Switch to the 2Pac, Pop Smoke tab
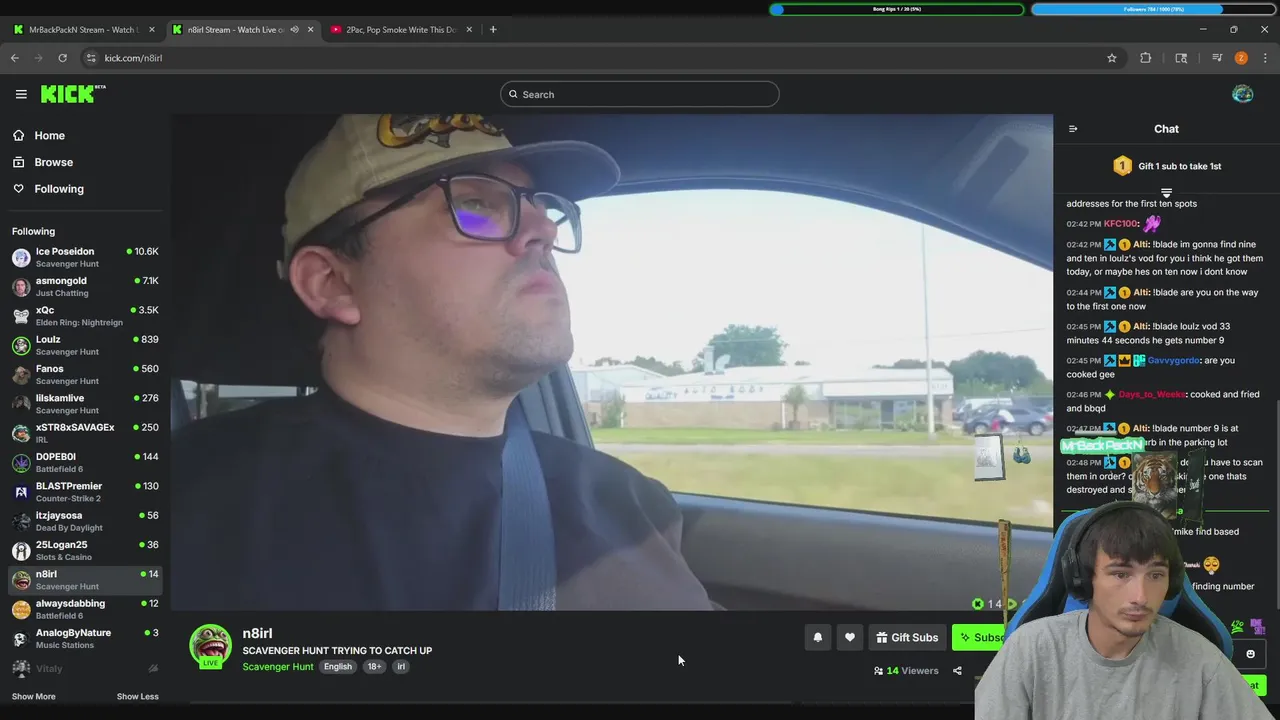This screenshot has width=1280, height=720. 402,29
